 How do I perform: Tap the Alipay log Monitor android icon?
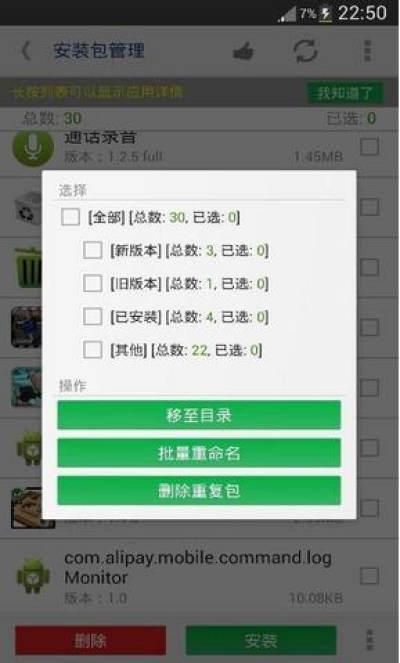pyautogui.click(x=33, y=576)
